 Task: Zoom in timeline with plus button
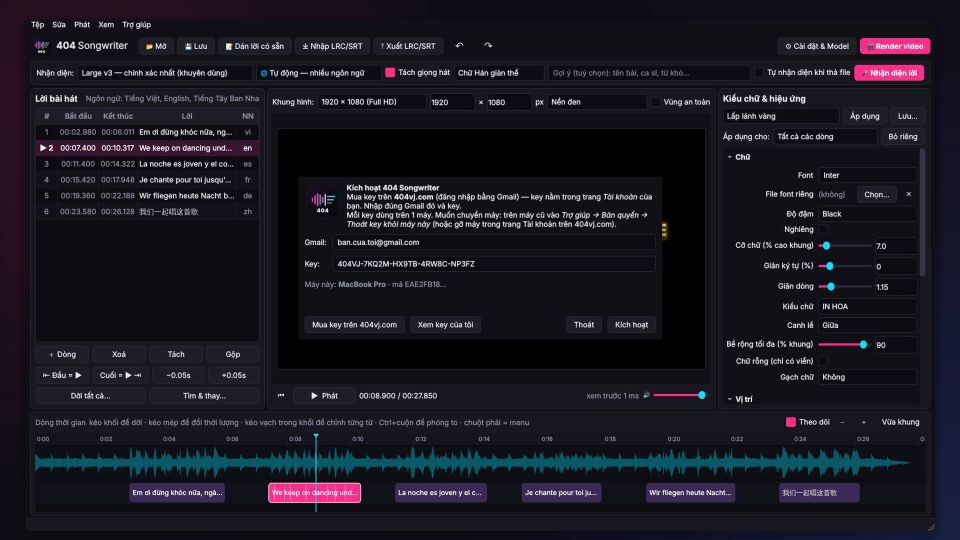pyautogui.click(x=864, y=422)
